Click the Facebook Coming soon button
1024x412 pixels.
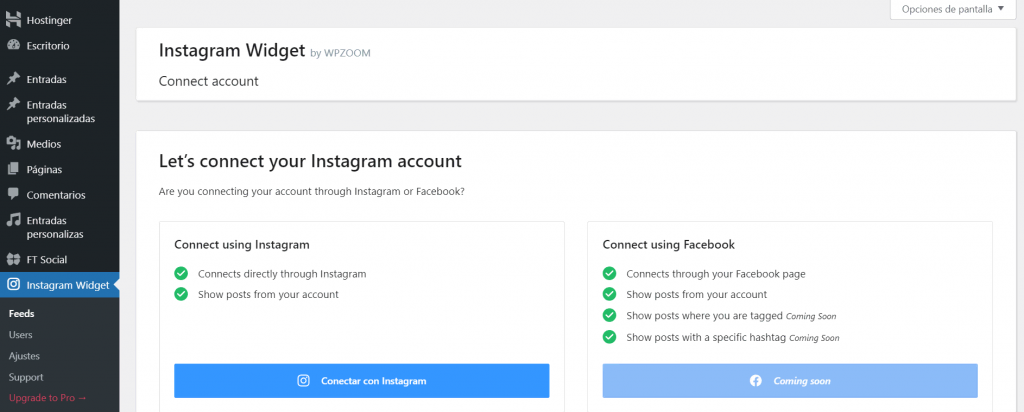789,381
